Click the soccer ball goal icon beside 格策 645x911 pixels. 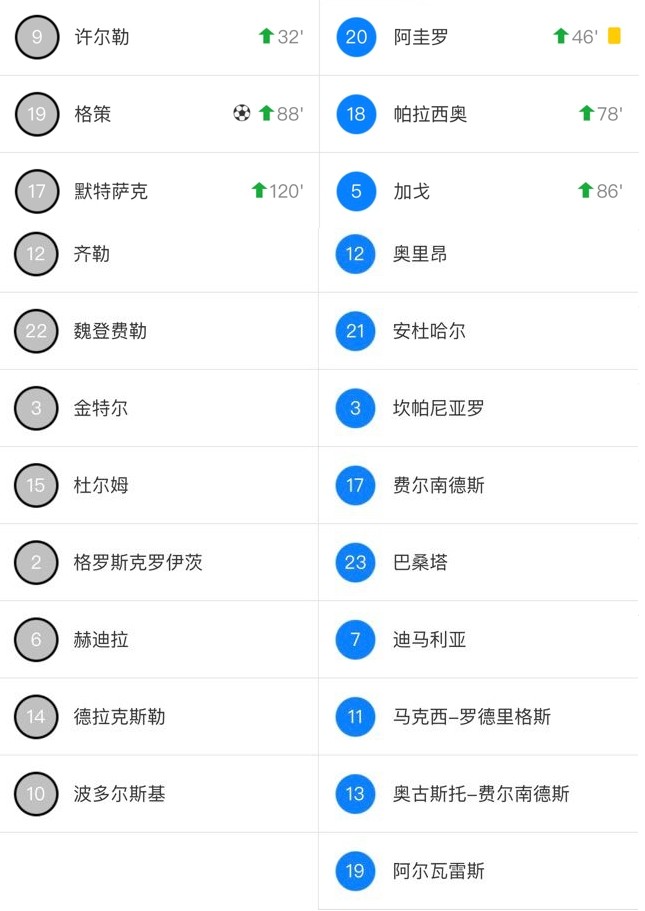pyautogui.click(x=241, y=114)
